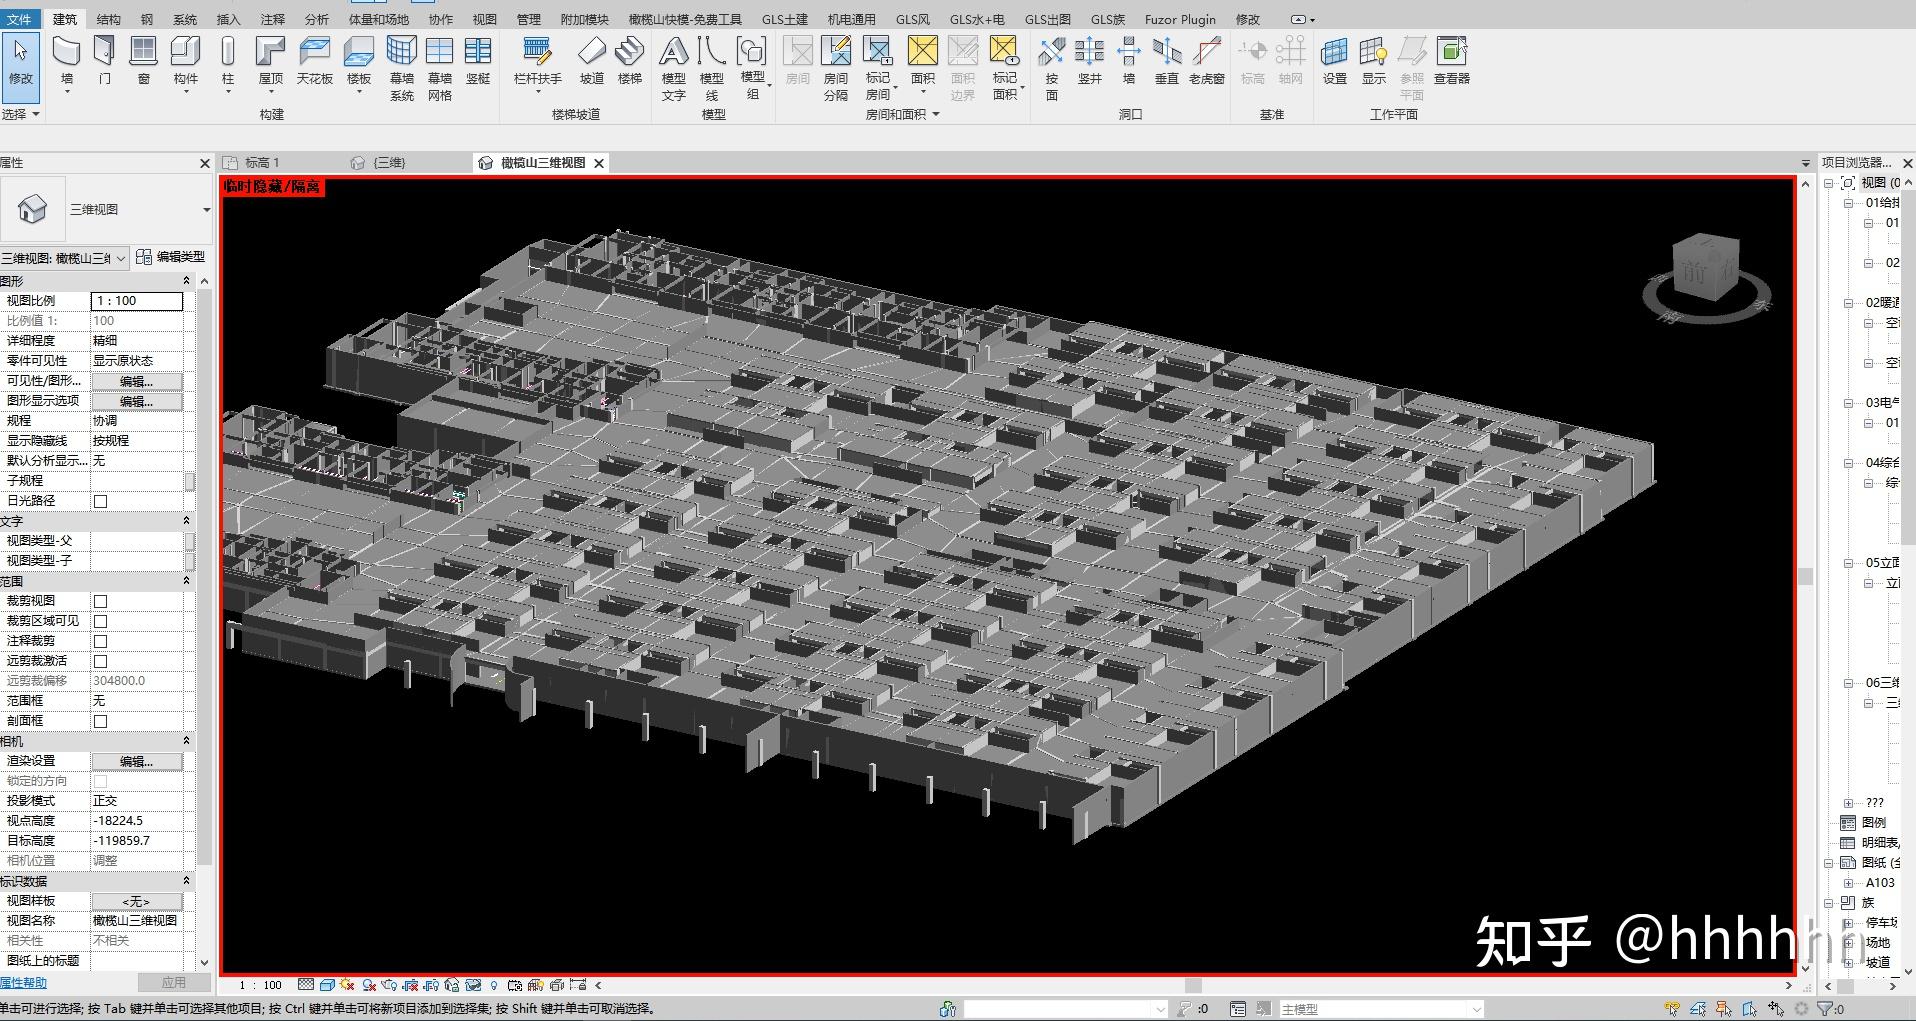1916x1021 pixels.
Task: Collapse the 范围 properties section
Action: pyautogui.click(x=186, y=581)
